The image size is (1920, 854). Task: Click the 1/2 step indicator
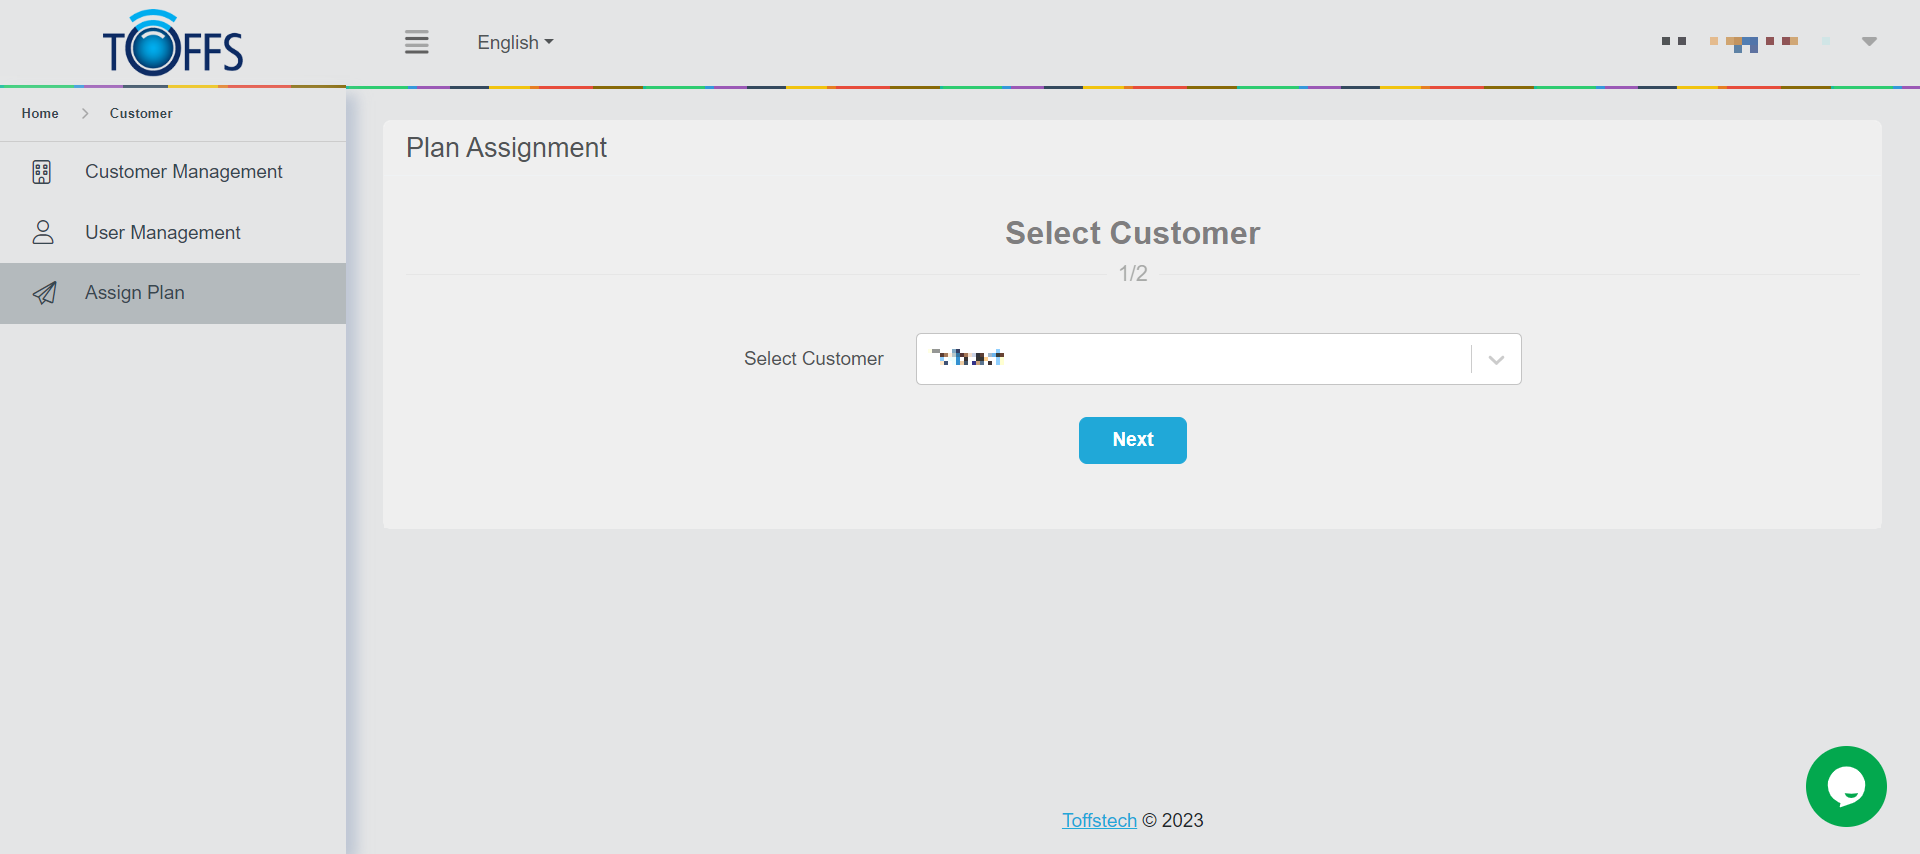click(x=1132, y=274)
